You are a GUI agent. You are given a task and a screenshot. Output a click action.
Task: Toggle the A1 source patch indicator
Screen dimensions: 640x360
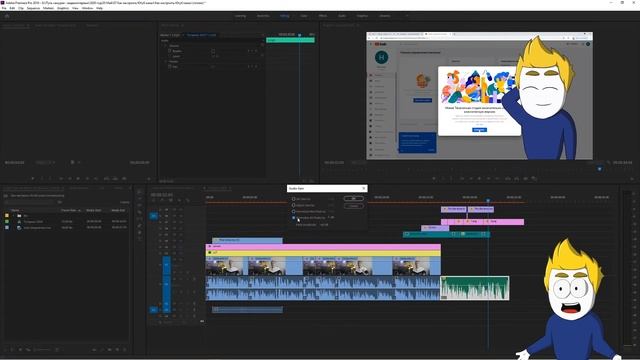pos(153,309)
